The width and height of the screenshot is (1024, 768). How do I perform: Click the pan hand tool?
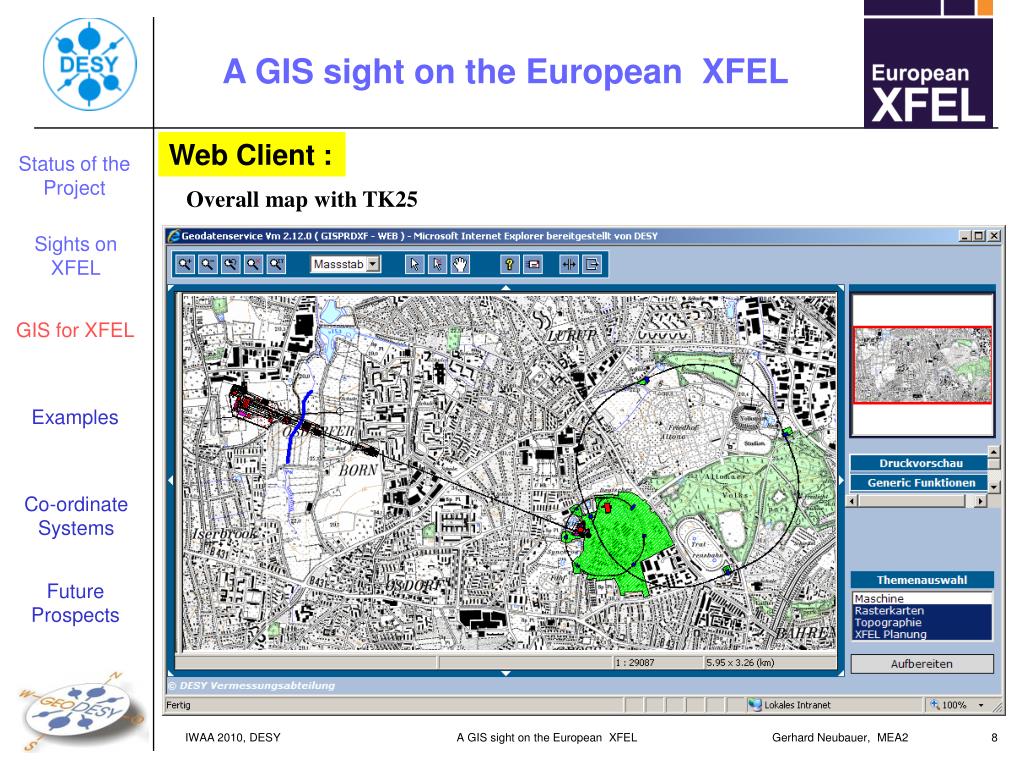pyautogui.click(x=461, y=264)
